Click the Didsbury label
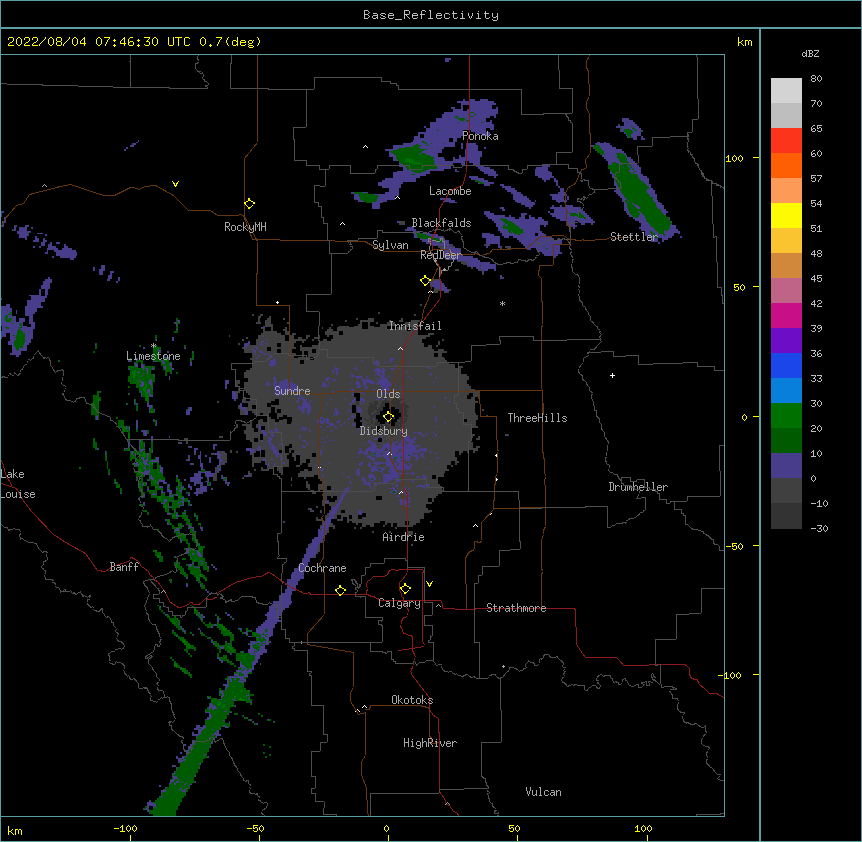862x842 pixels. (384, 431)
